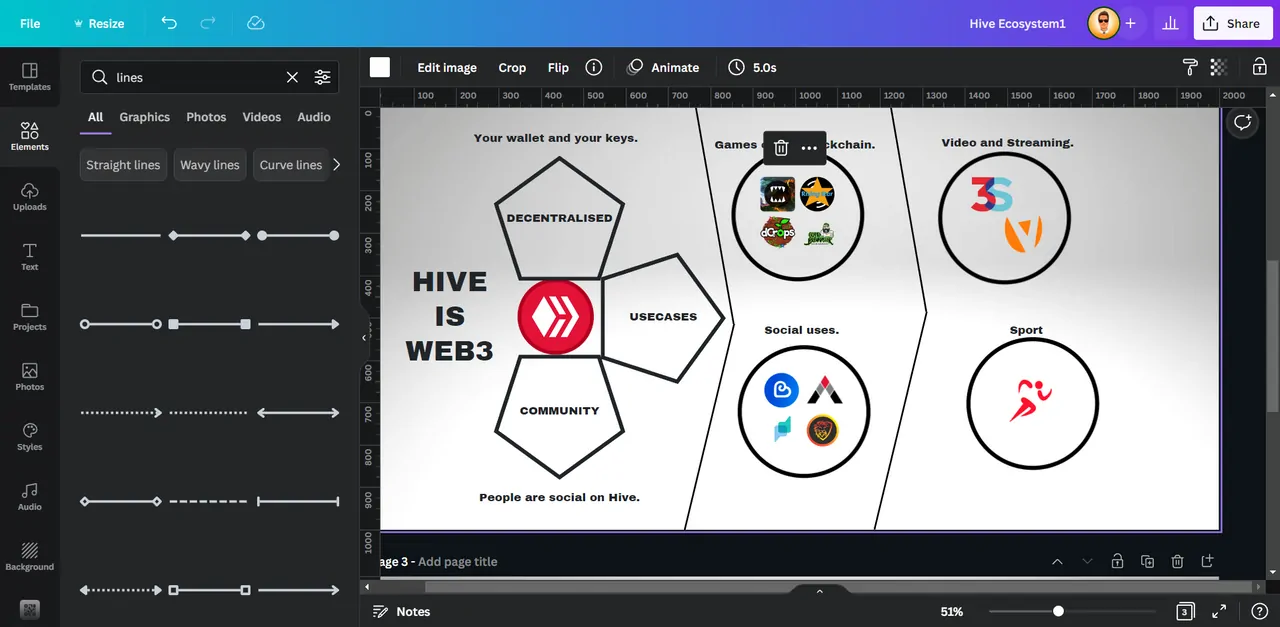Toggle the lock icon in toolbar

(1260, 67)
